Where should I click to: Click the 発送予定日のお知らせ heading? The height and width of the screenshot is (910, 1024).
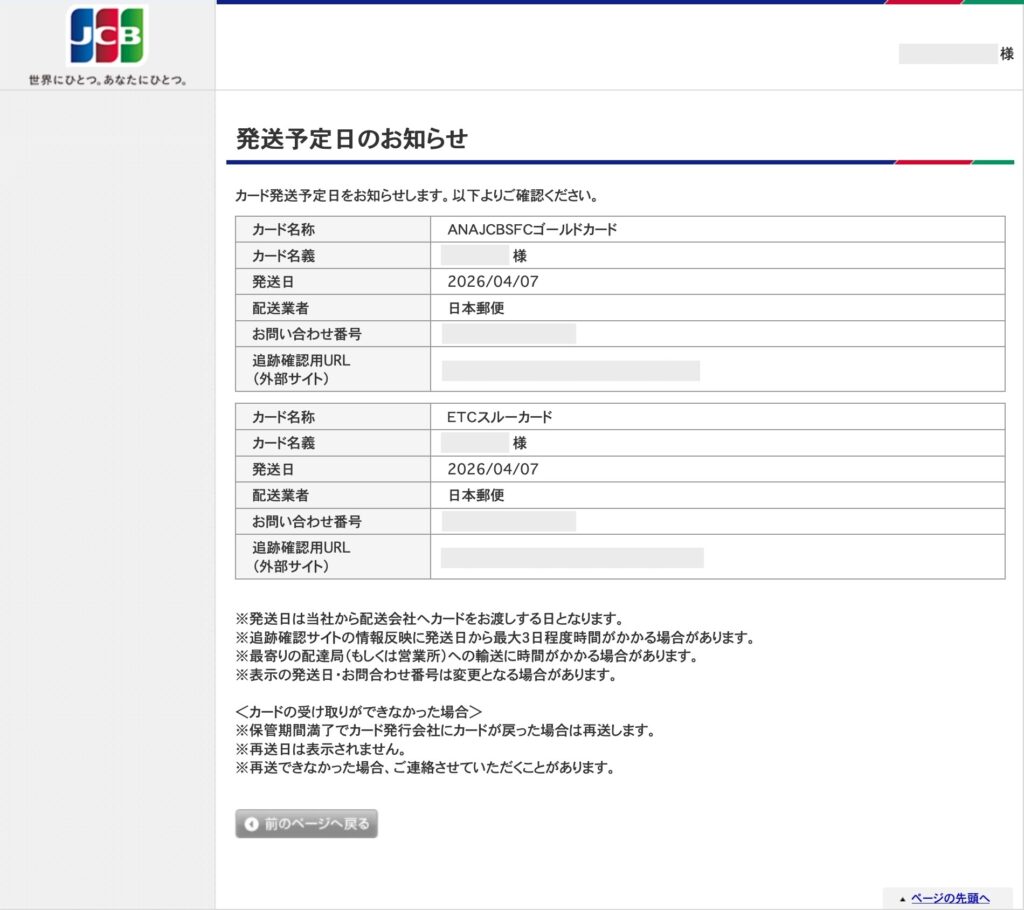point(351,138)
